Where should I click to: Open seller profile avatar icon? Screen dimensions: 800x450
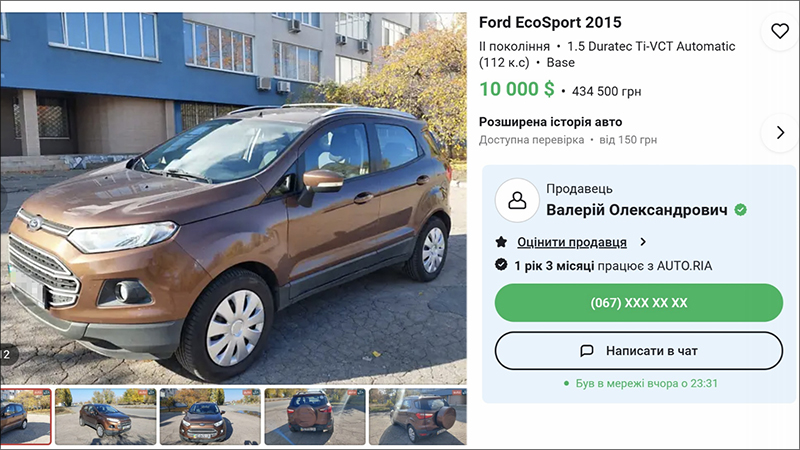click(517, 200)
